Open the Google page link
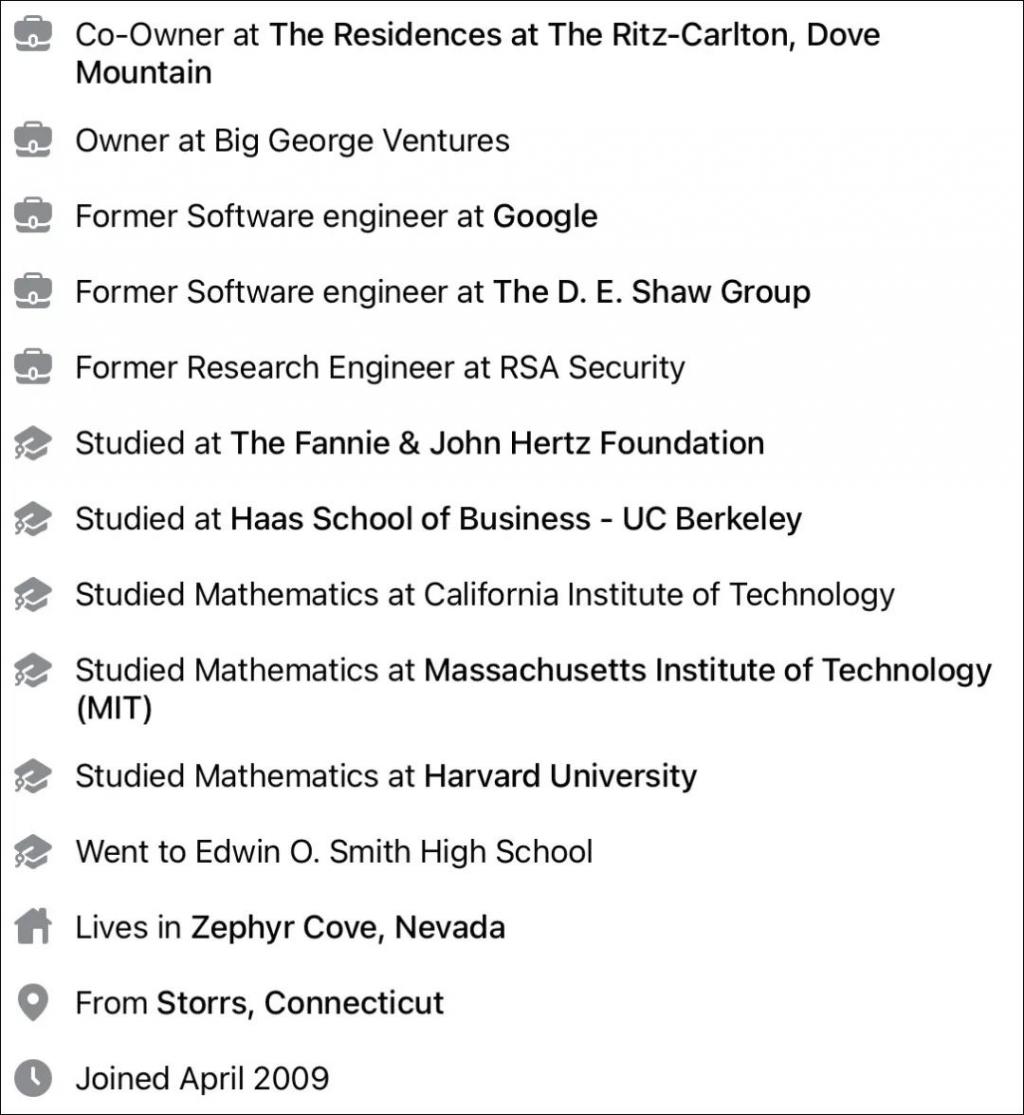This screenshot has height=1115, width=1024. tap(545, 217)
